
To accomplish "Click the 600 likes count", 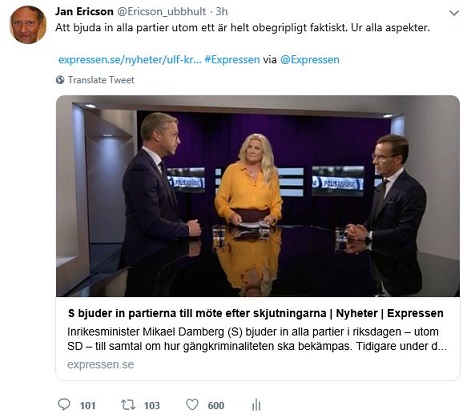I will tap(216, 405).
